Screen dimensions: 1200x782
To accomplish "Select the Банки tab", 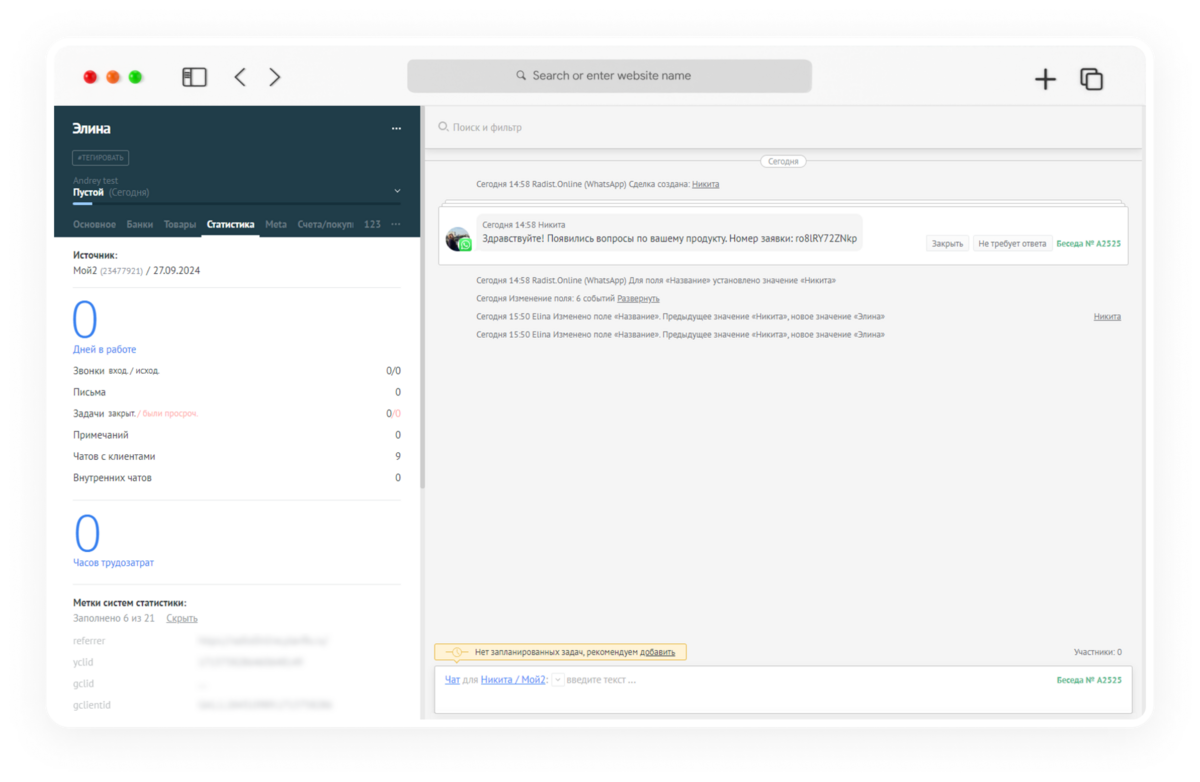I will (140, 224).
